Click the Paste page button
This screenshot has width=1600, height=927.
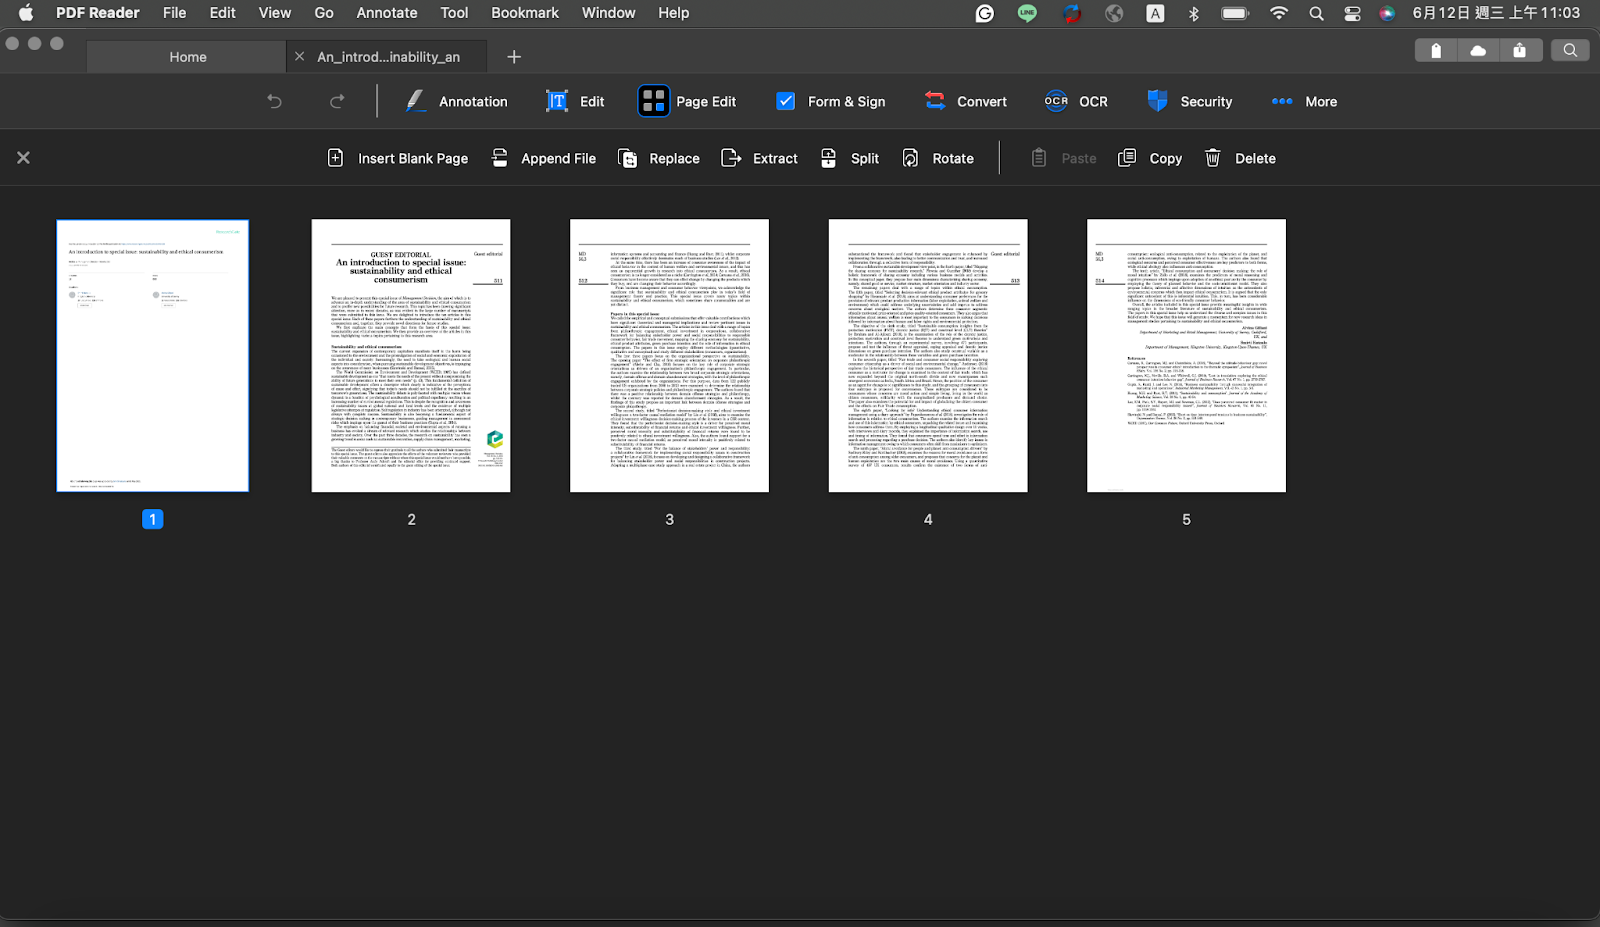click(x=1063, y=158)
